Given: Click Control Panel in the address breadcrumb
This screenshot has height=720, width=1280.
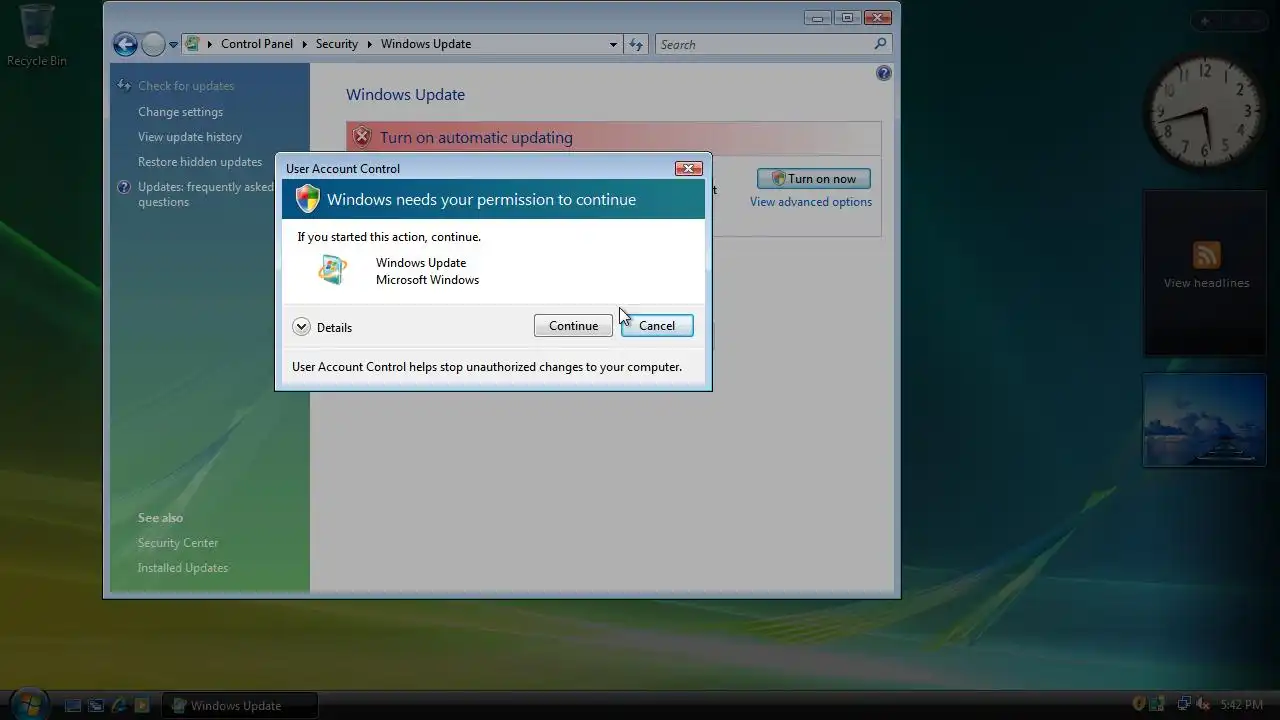Looking at the screenshot, I should 257,44.
